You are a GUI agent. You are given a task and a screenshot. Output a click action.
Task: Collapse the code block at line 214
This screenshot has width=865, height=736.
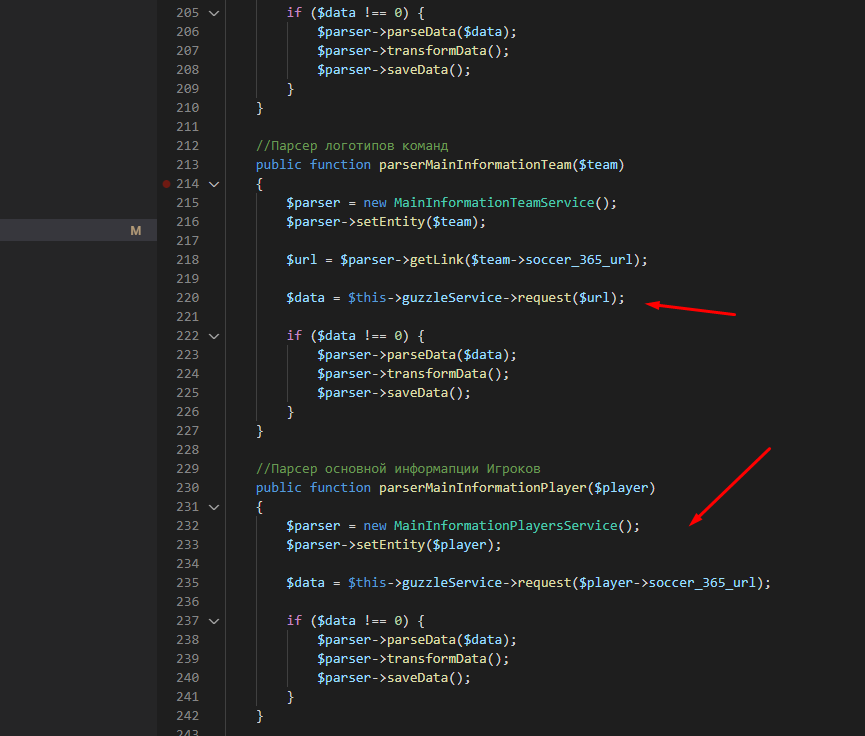[213, 184]
